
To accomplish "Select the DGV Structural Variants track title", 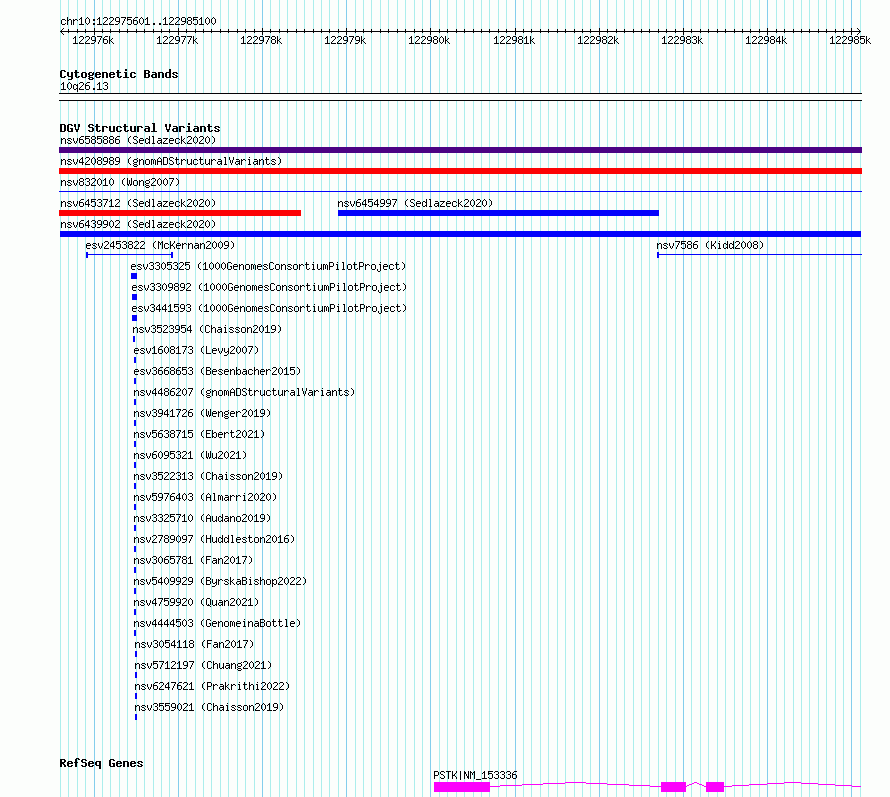I will click(140, 128).
